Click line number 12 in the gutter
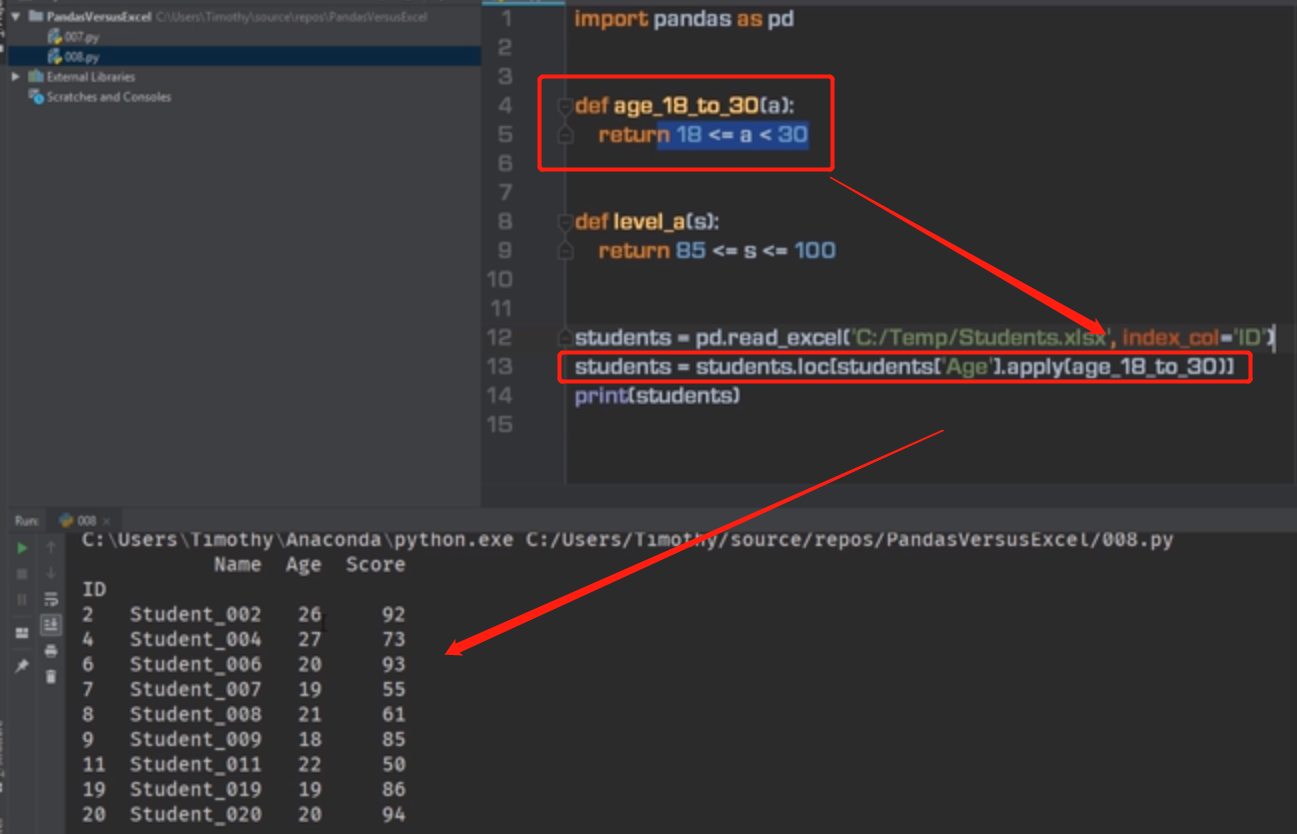 tap(500, 337)
